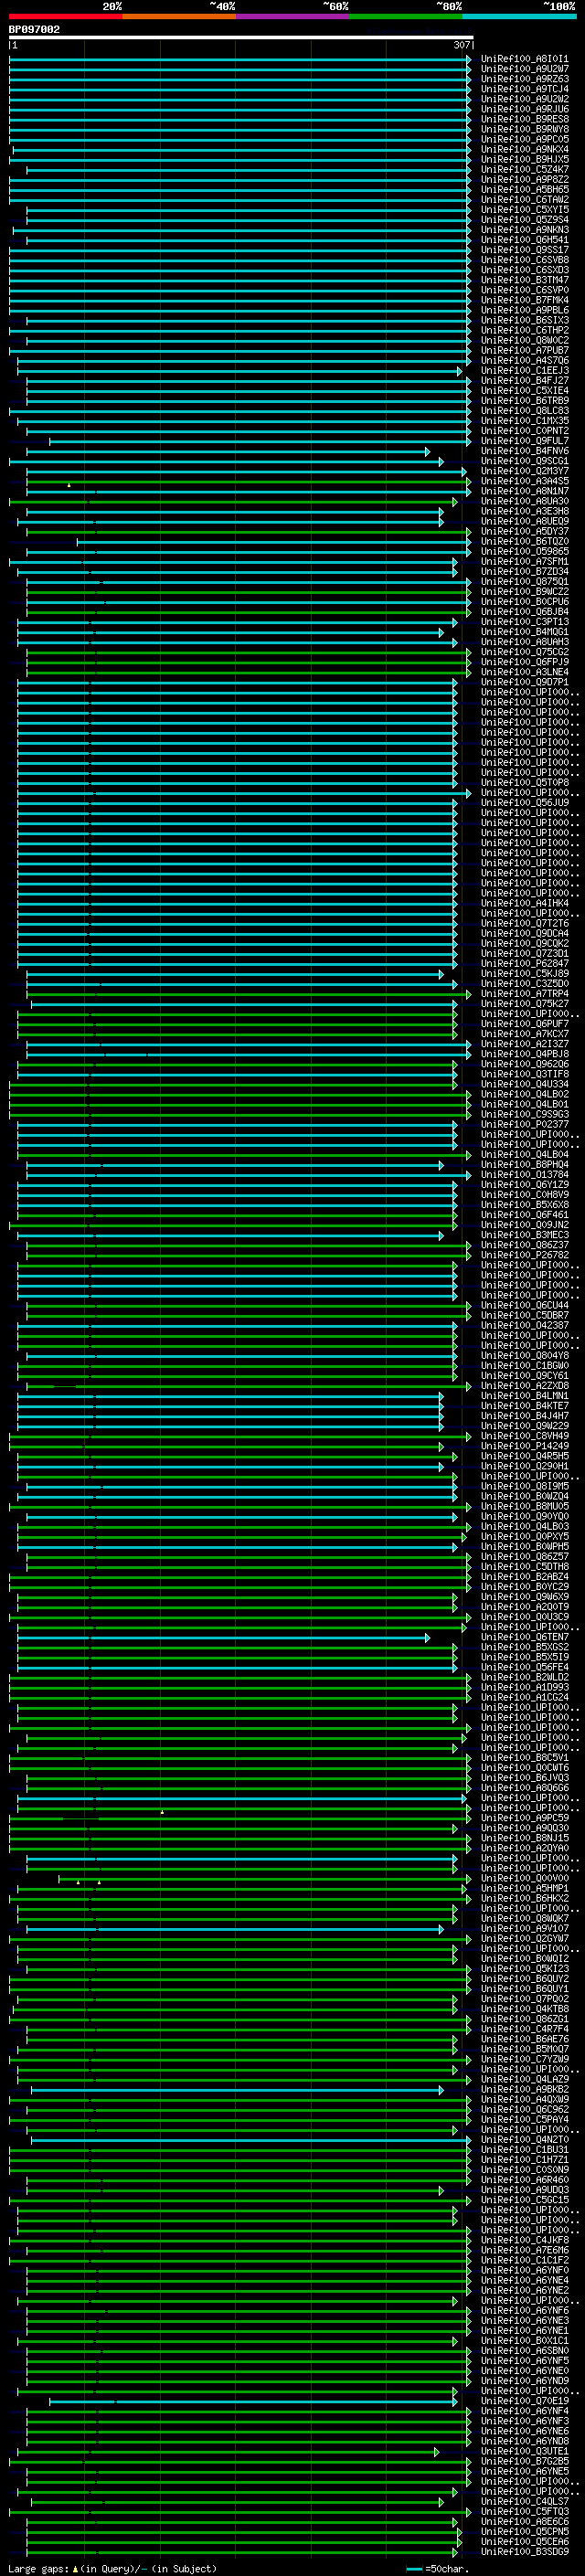
Task: Select the UniRef100_Q86ZG1 label
Action: pyautogui.click(x=525, y=2019)
